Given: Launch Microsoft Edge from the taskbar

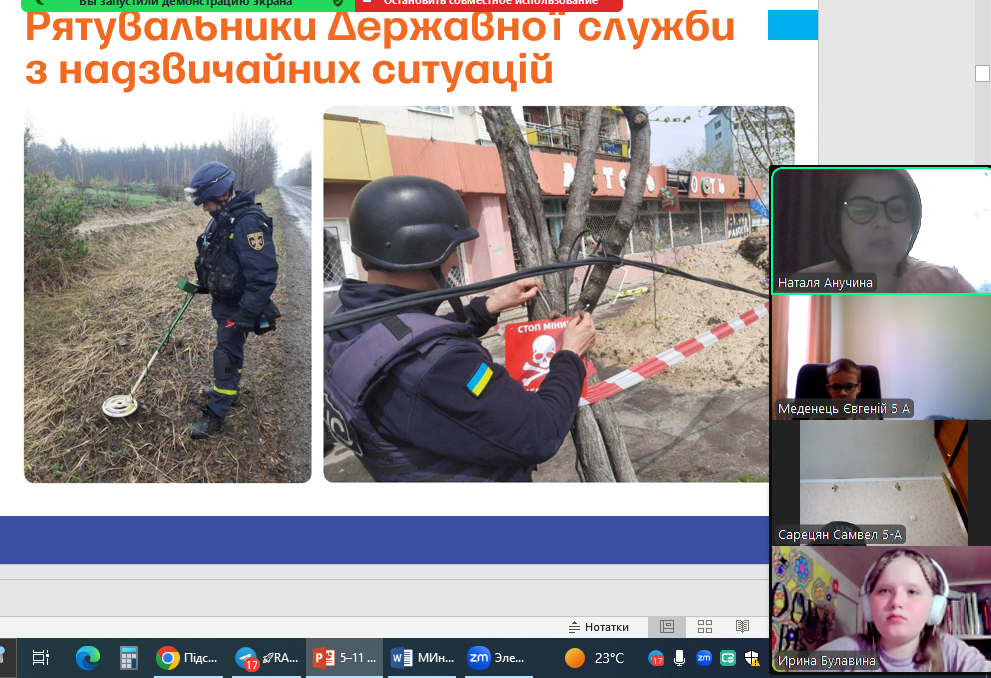Looking at the screenshot, I should [87, 658].
